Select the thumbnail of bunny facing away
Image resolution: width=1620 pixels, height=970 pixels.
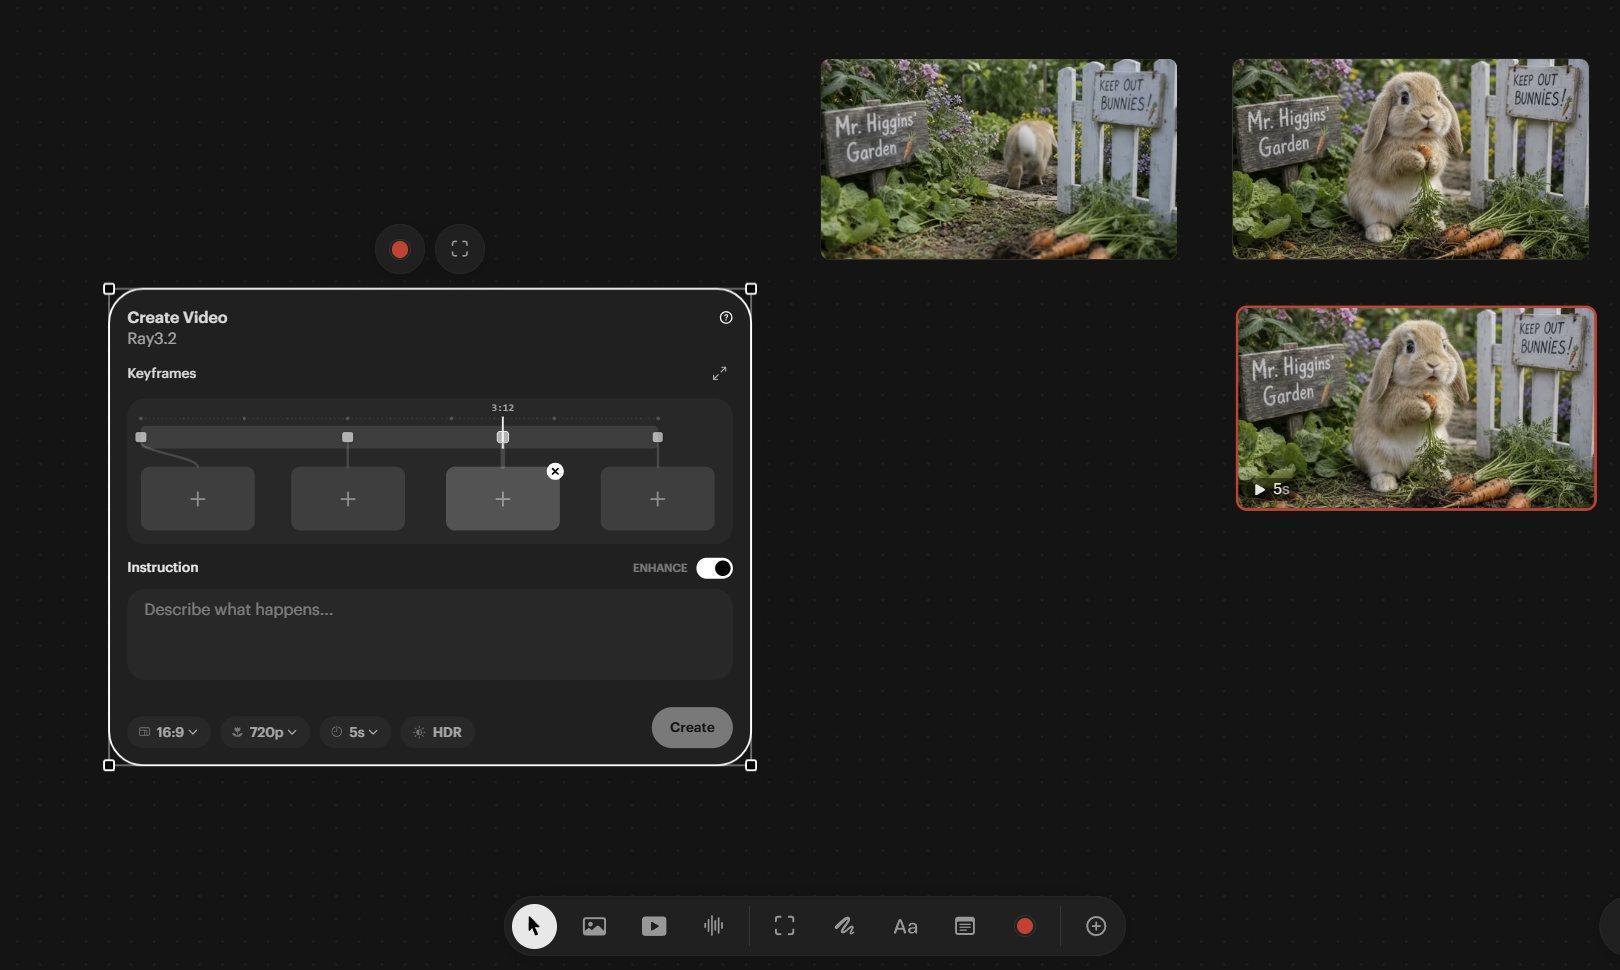click(999, 159)
